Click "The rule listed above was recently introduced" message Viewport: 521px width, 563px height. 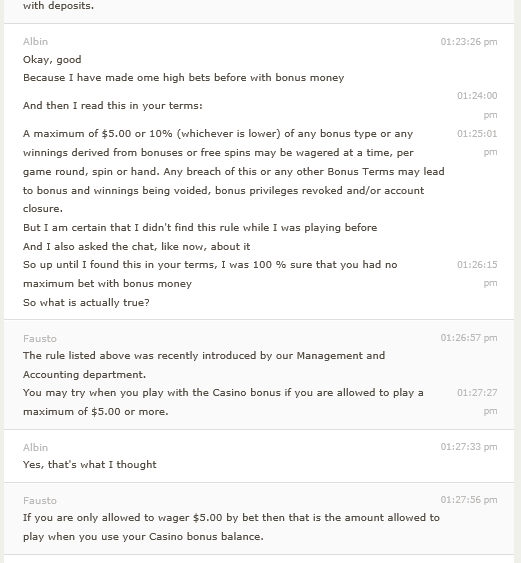point(204,365)
